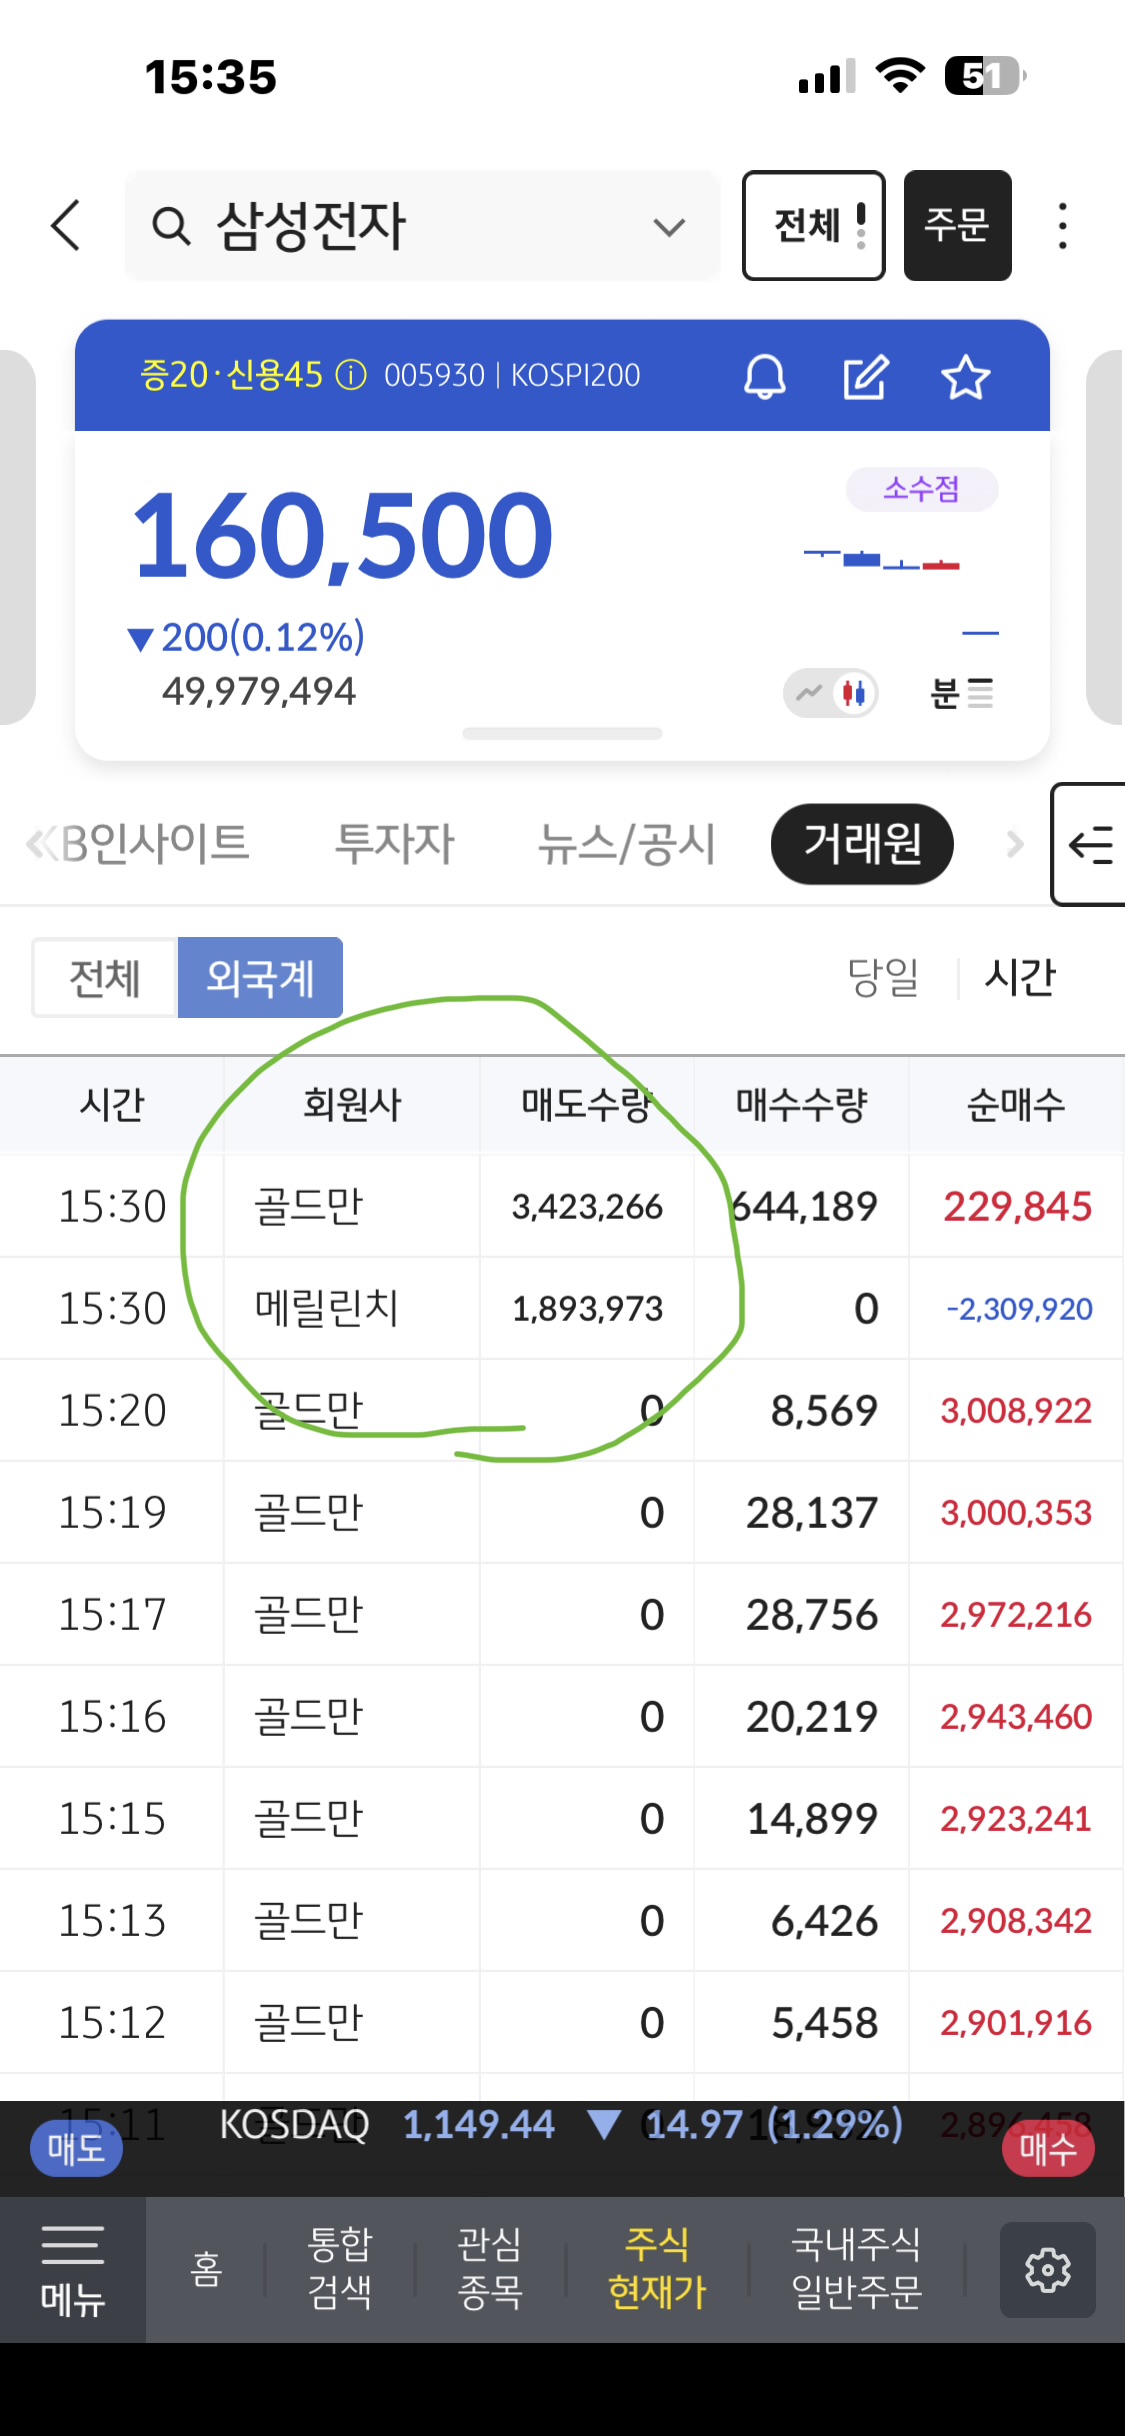Tap the alert bell icon
This screenshot has width=1125, height=2436.
(x=764, y=377)
